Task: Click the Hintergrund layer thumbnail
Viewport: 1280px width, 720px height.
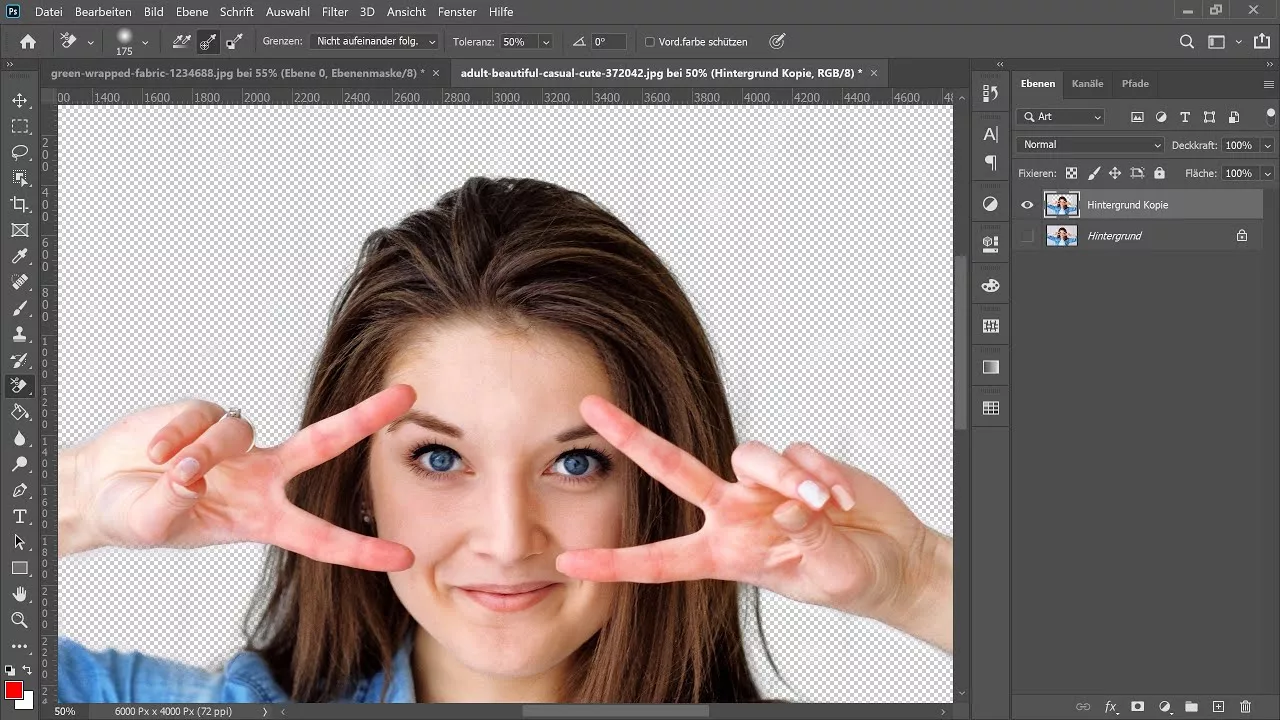Action: tap(1062, 235)
